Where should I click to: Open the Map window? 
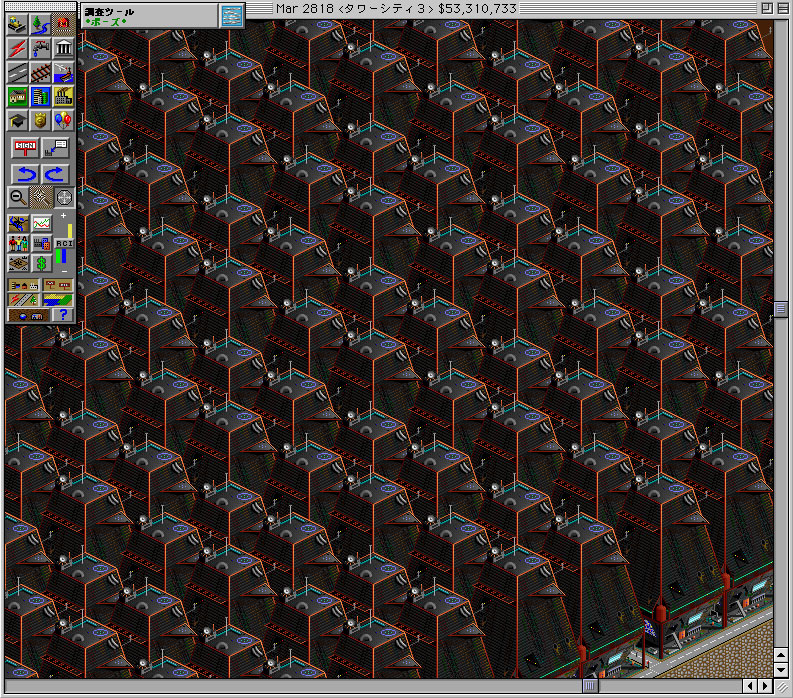18,223
